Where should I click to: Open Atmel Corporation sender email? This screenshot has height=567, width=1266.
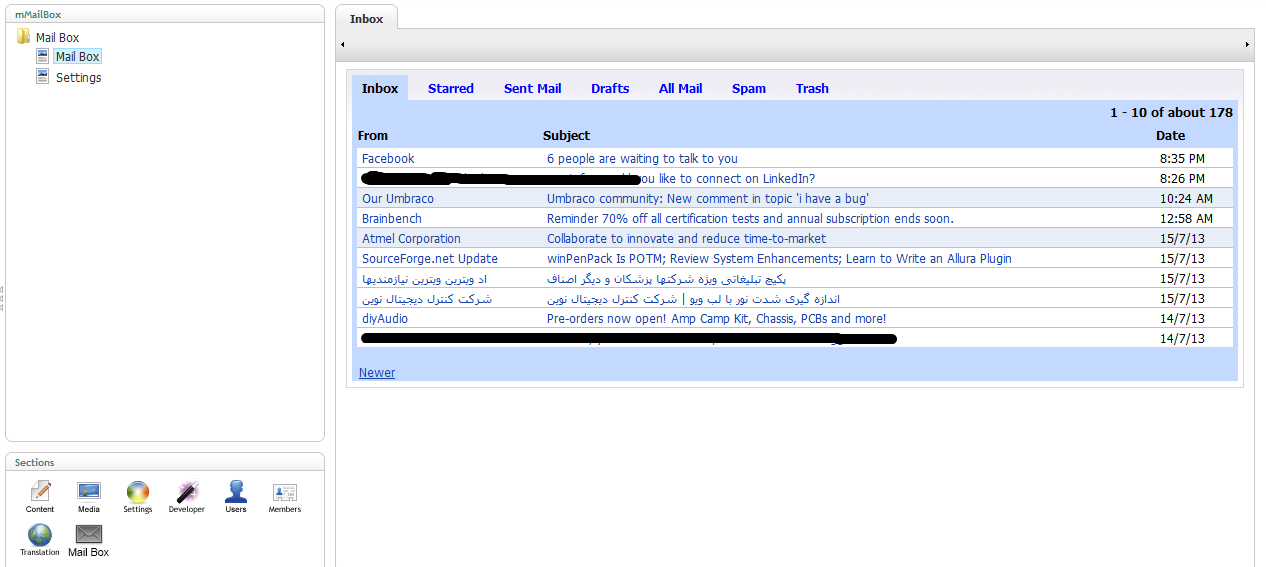click(x=411, y=238)
